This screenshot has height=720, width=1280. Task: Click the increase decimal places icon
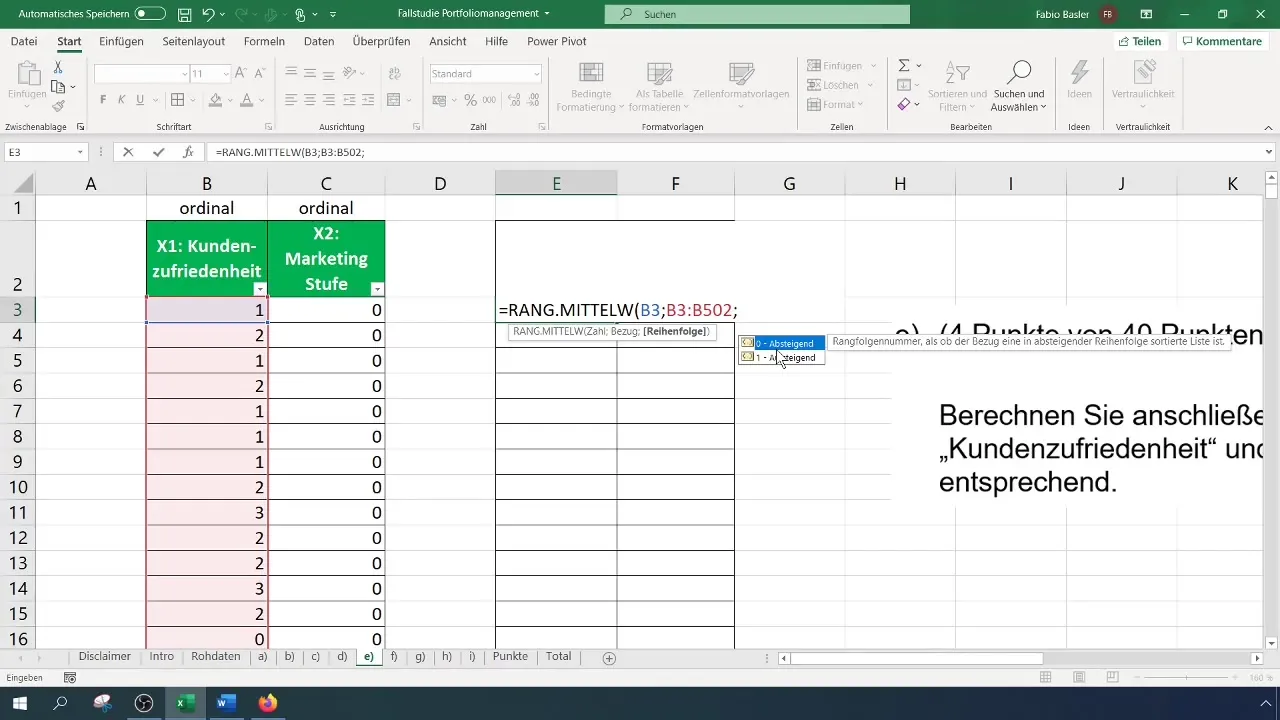[x=515, y=100]
